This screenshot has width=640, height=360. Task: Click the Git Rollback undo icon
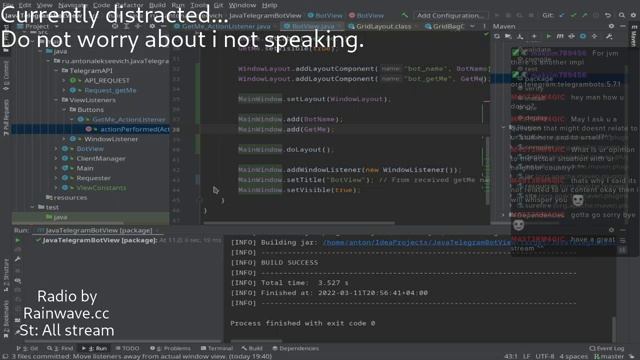(x=608, y=15)
